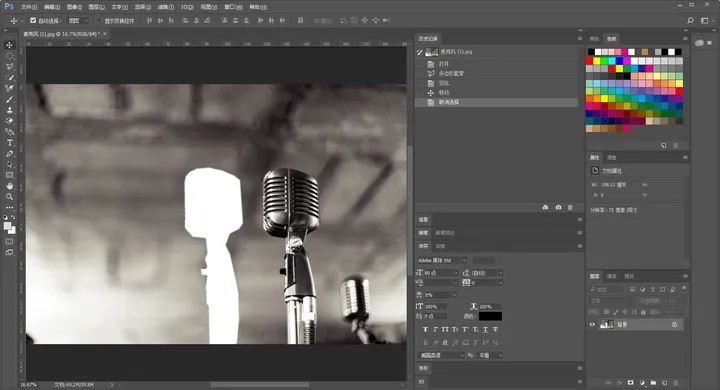Select the Elliptical Marquee tool
The image size is (720, 390).
10,56
